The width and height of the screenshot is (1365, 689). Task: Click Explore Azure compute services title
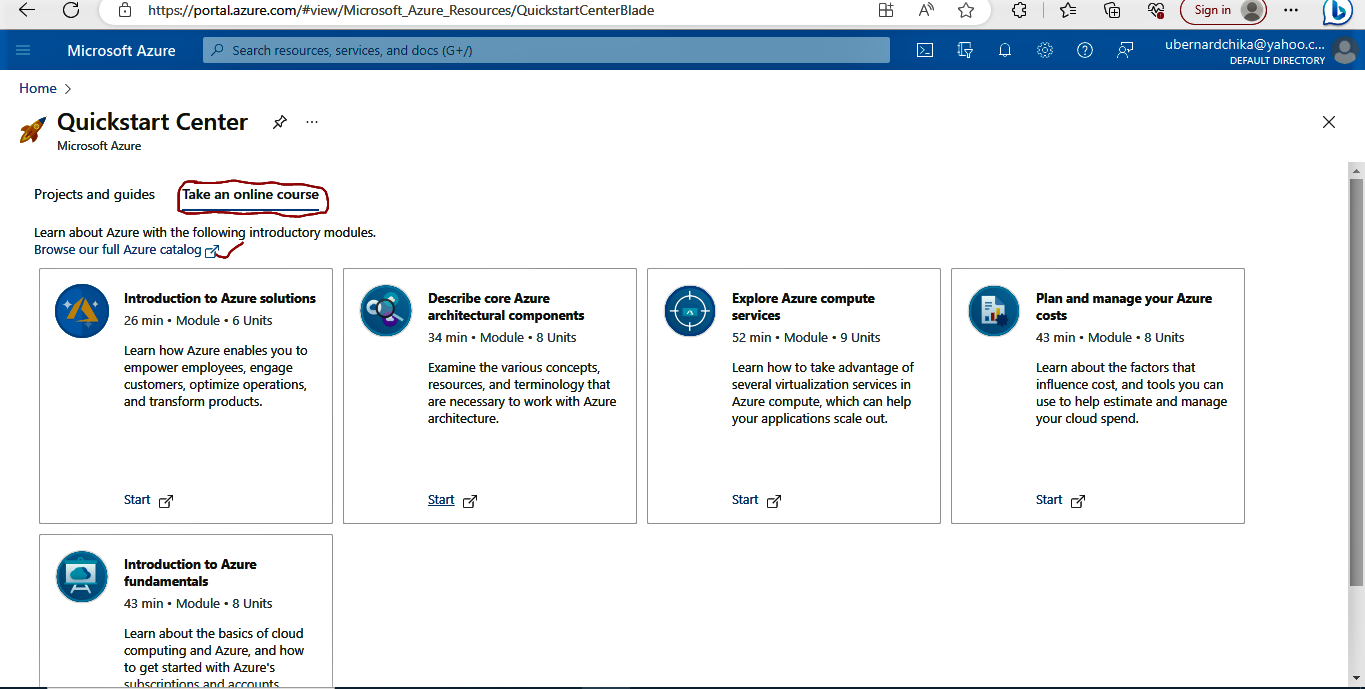803,307
